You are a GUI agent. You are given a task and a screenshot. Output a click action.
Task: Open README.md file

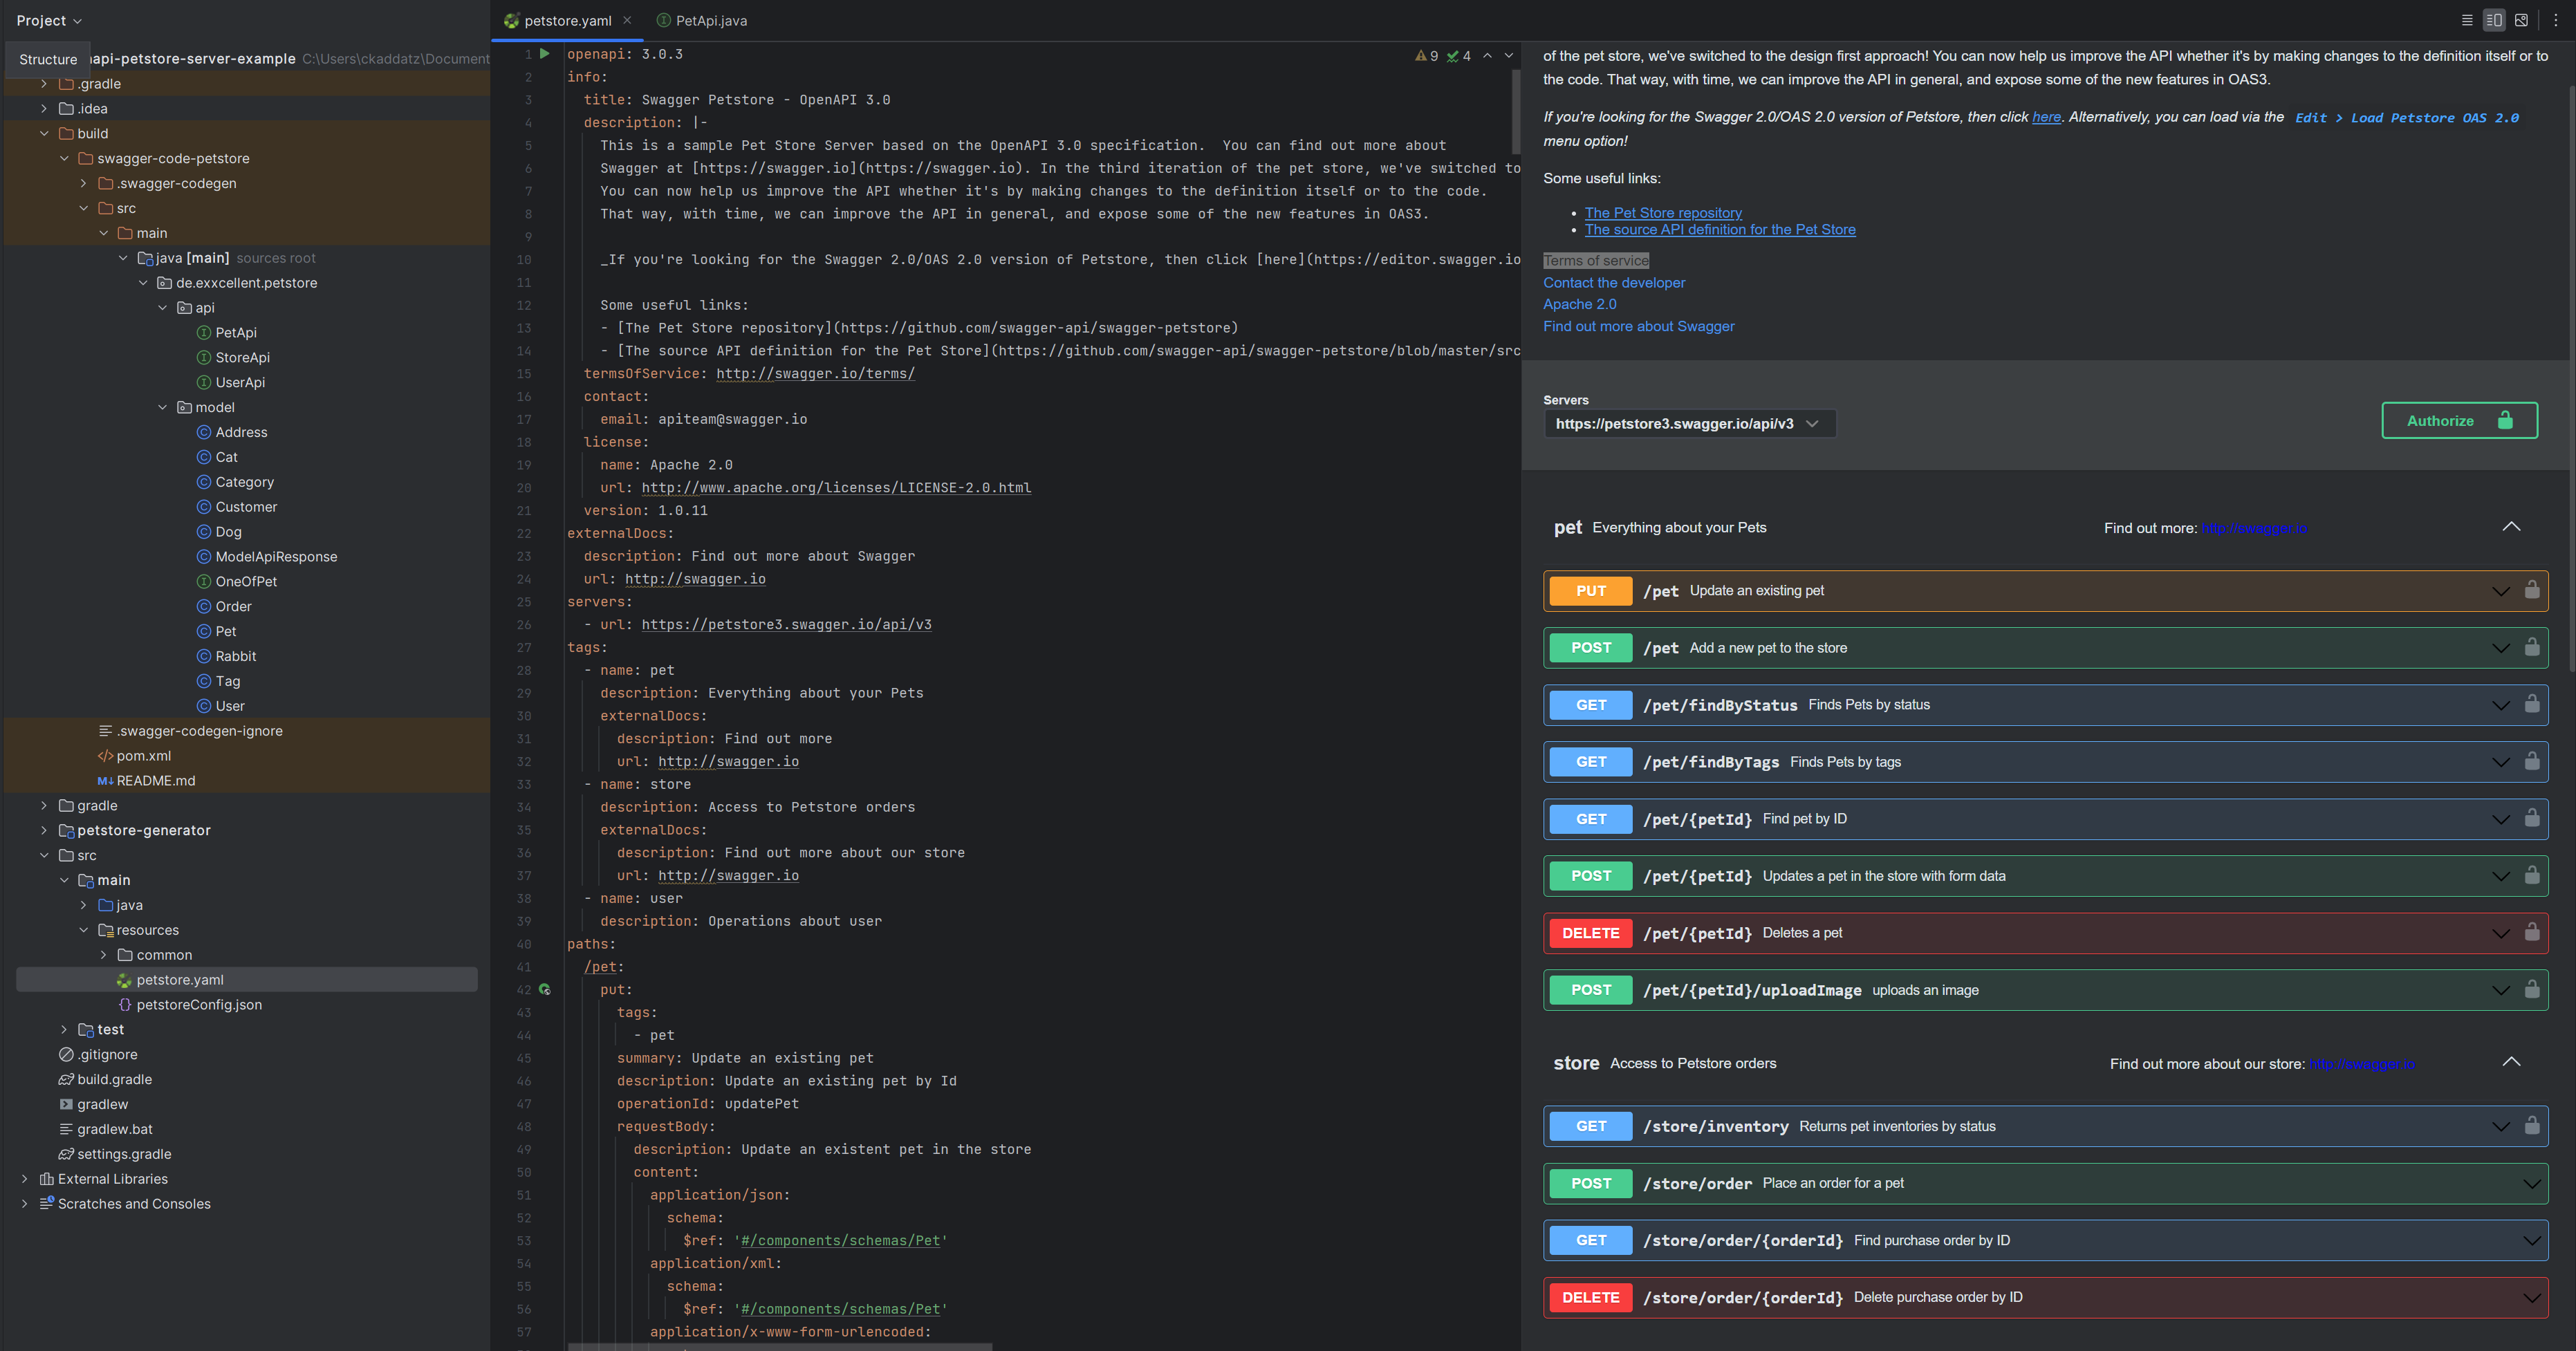[155, 781]
